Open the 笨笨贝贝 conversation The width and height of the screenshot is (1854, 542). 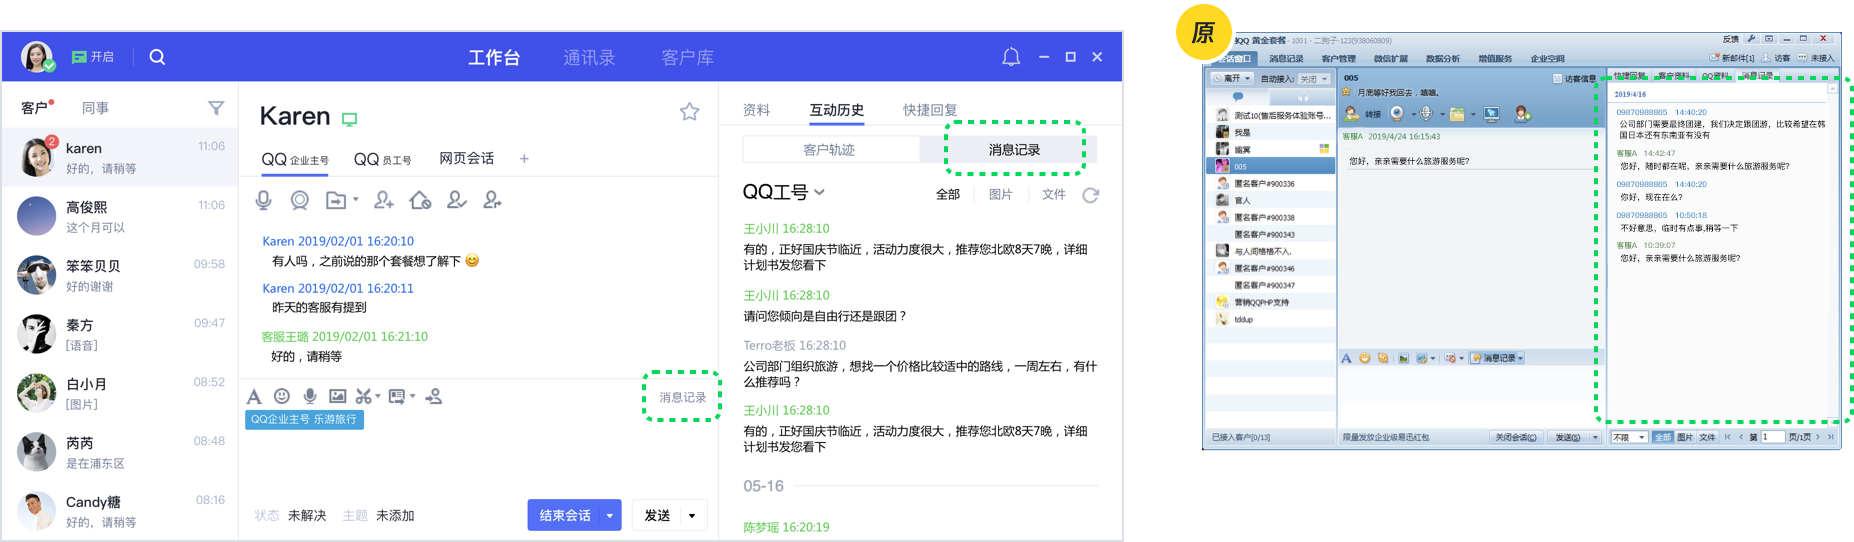coord(120,275)
